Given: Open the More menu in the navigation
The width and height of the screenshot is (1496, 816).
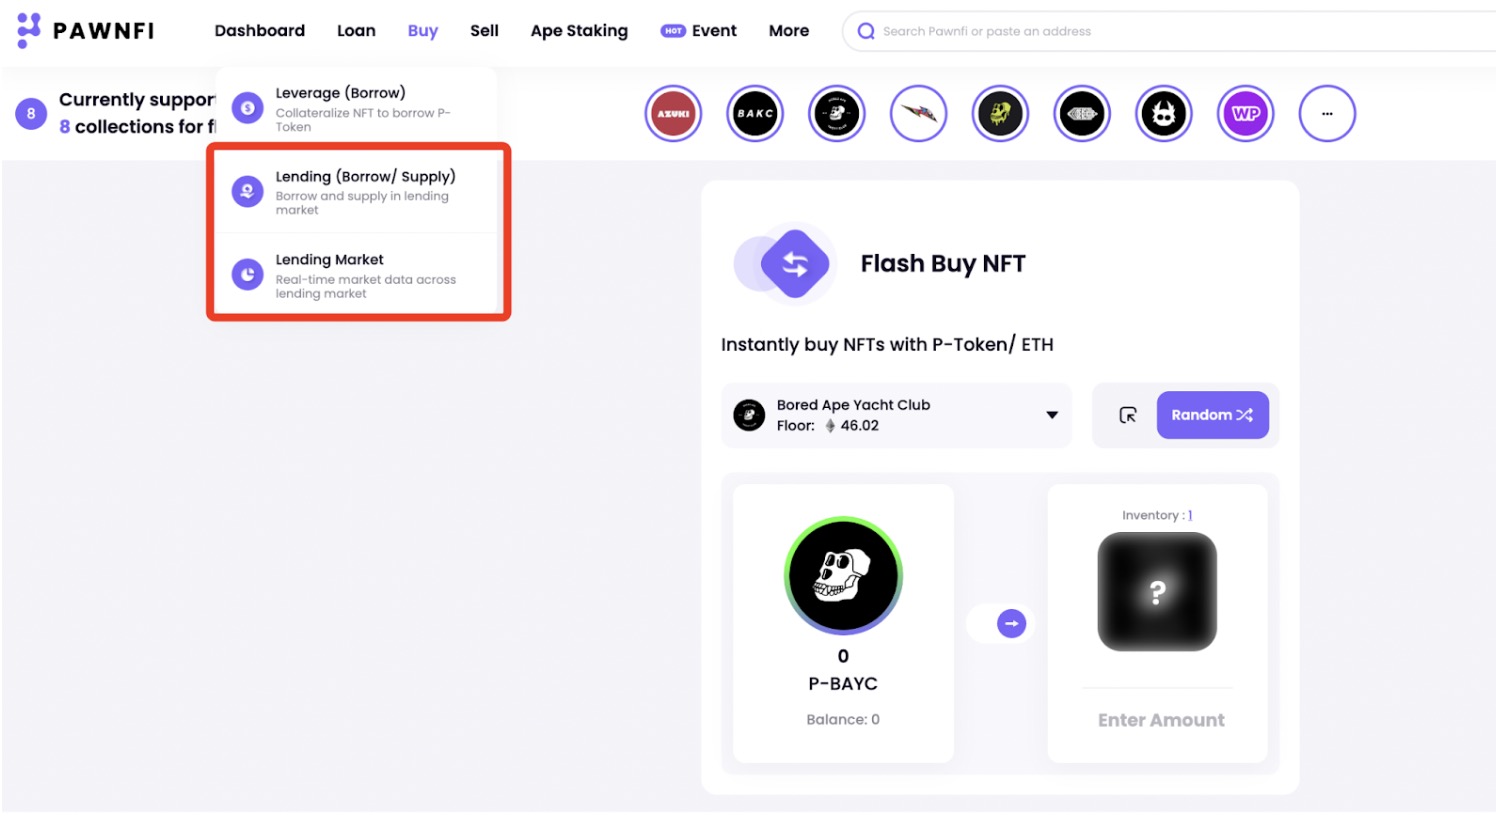Looking at the screenshot, I should click(788, 31).
